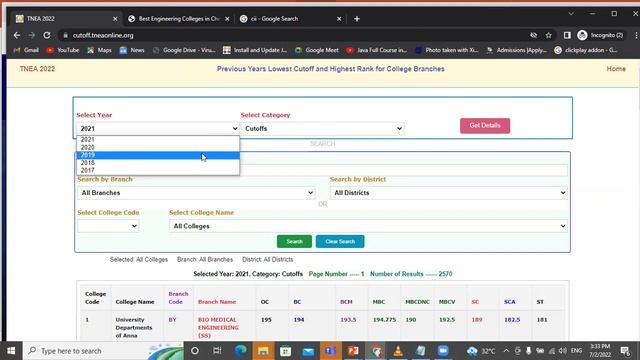Click the Get Details button
Viewport: 640px width, 360px height.
click(485, 126)
